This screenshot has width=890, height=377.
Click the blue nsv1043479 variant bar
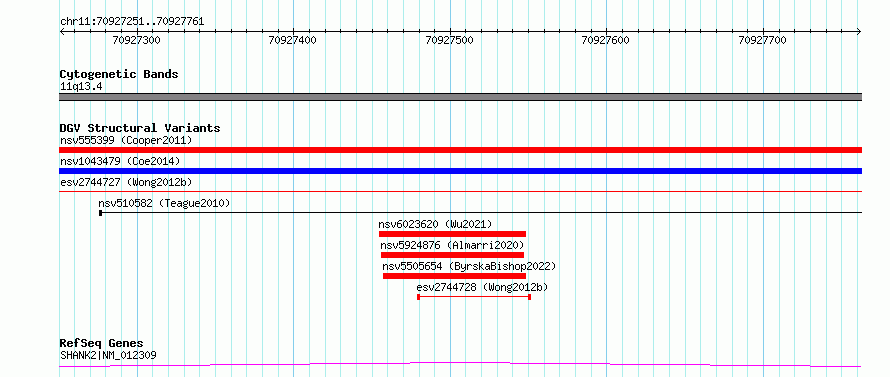click(x=460, y=171)
